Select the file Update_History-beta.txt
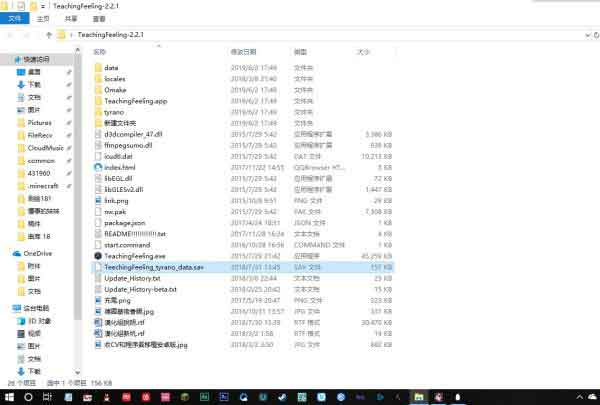This screenshot has width=600, height=405. coord(140,289)
